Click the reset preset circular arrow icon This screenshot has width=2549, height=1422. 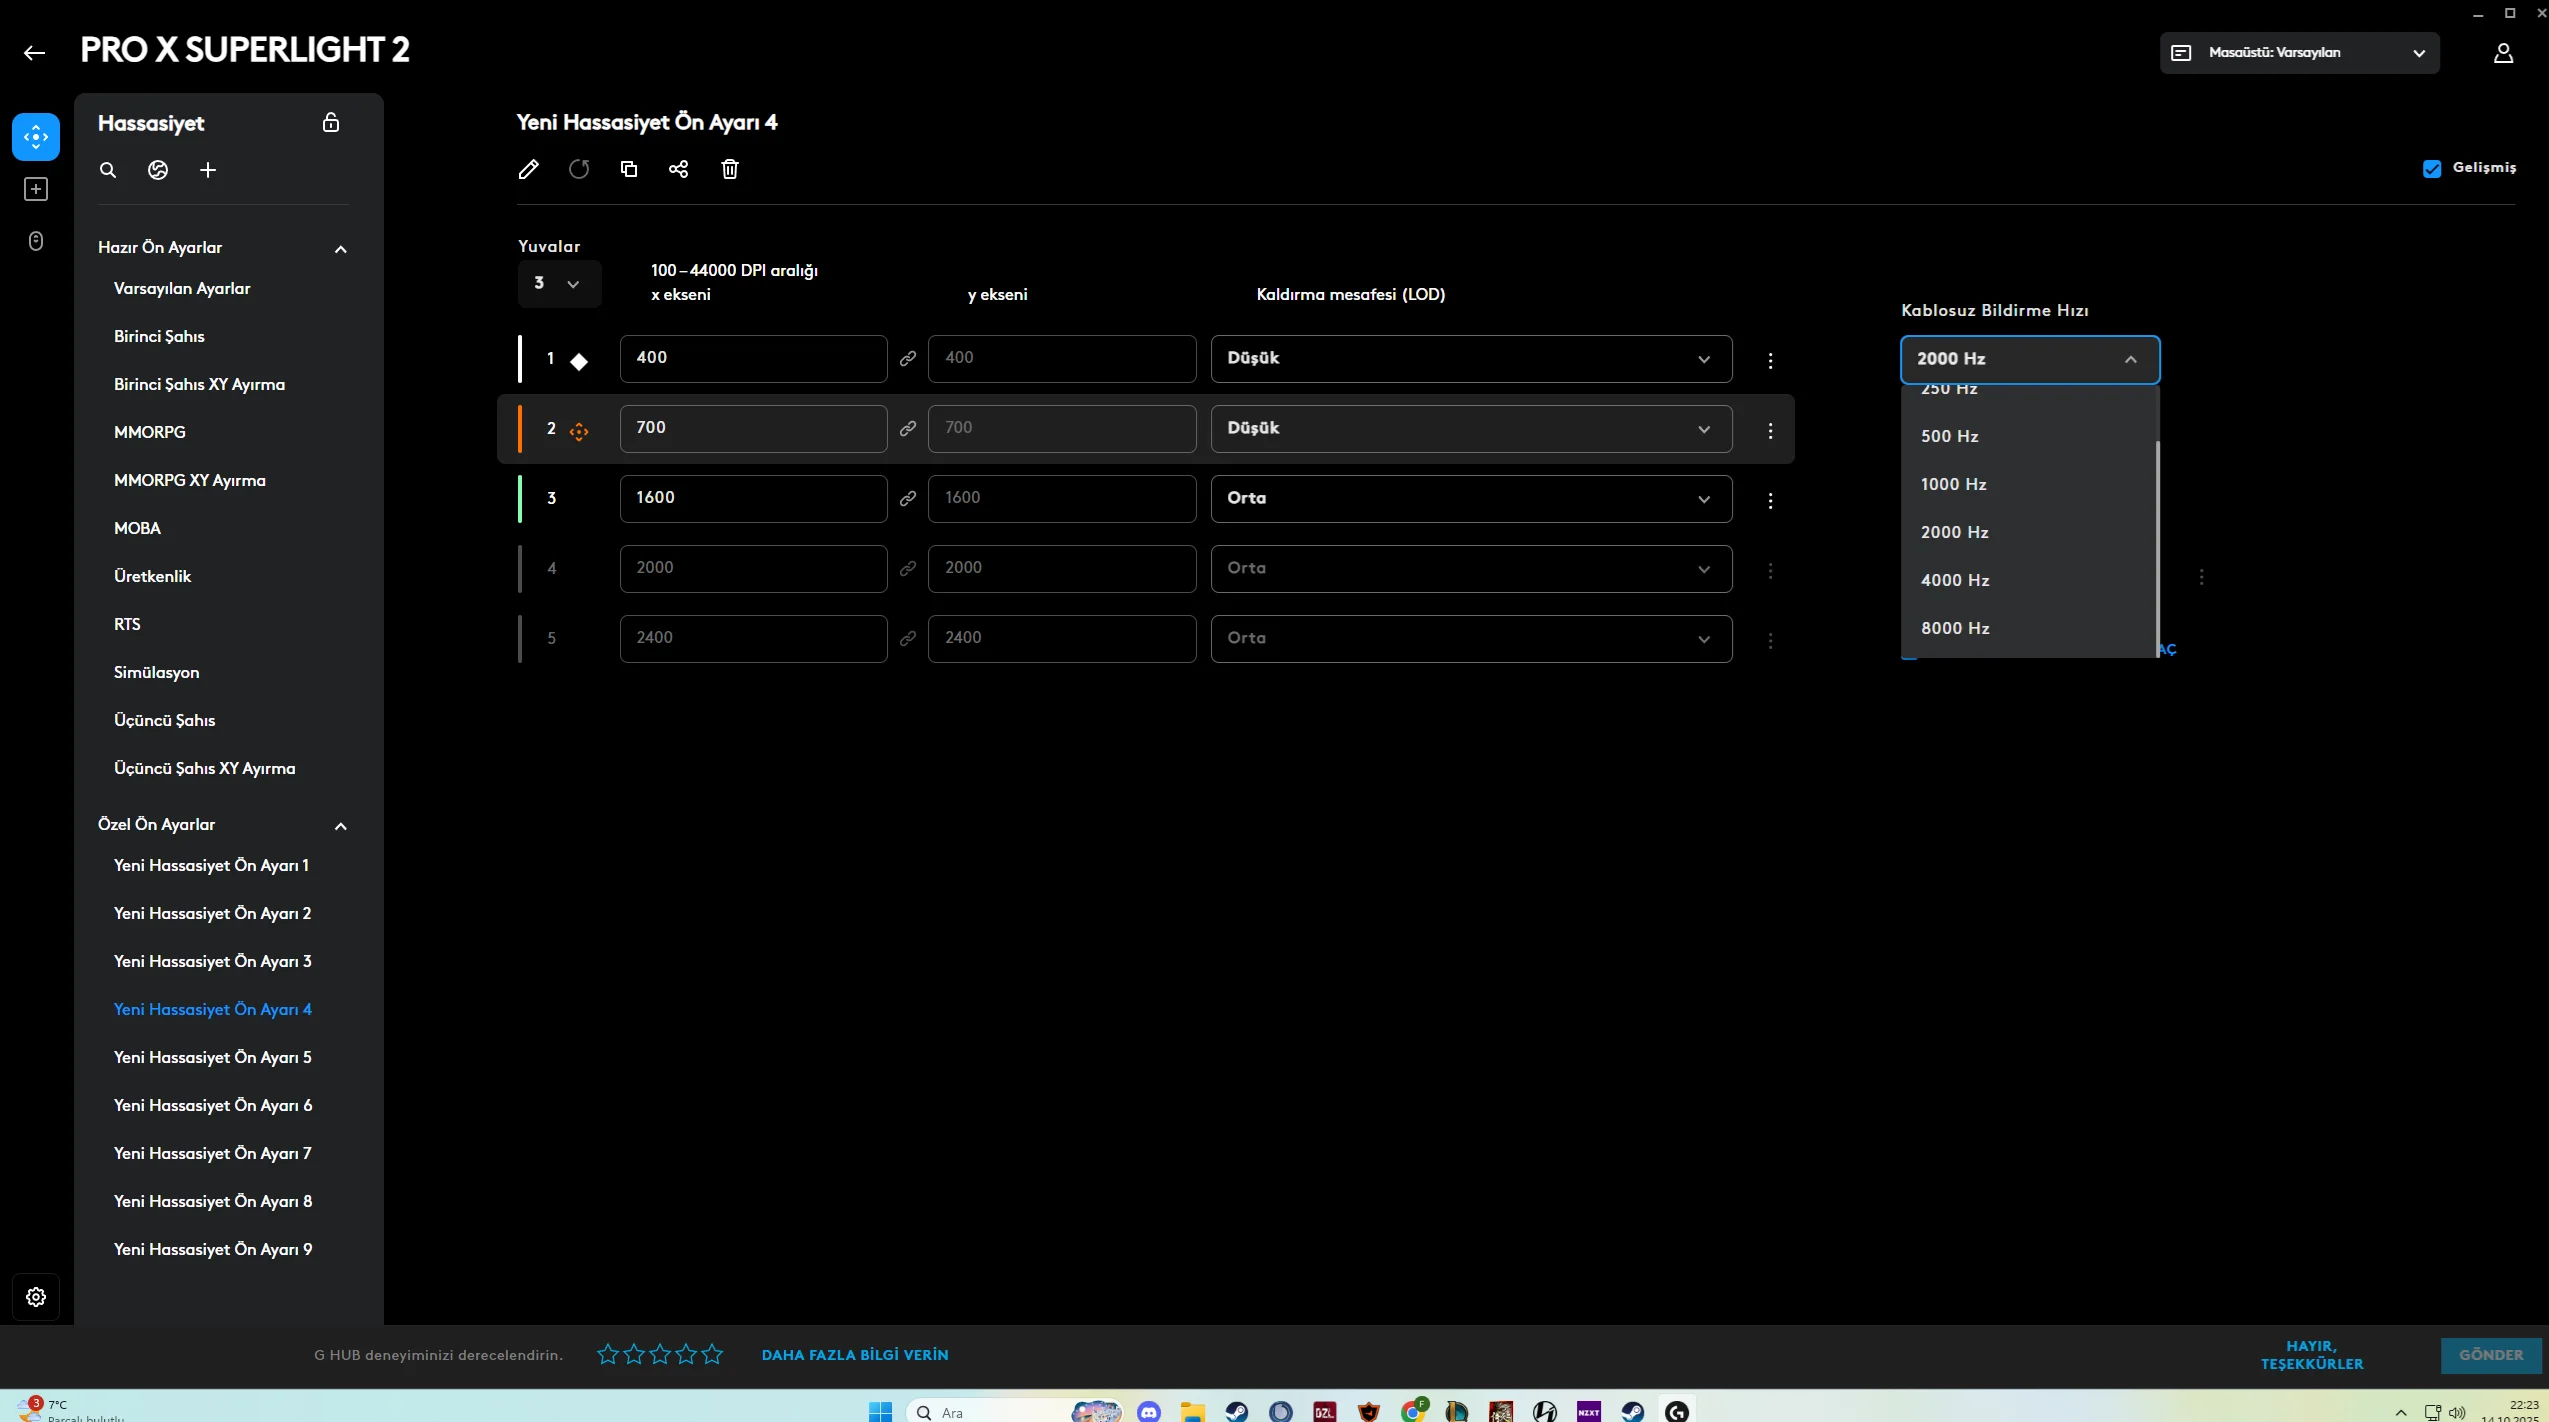(x=579, y=169)
